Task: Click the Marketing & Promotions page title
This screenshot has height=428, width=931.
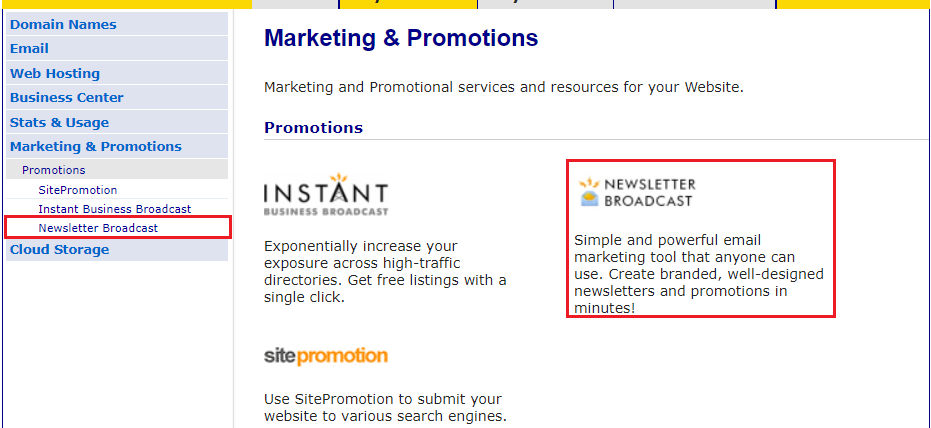Action: (x=401, y=38)
